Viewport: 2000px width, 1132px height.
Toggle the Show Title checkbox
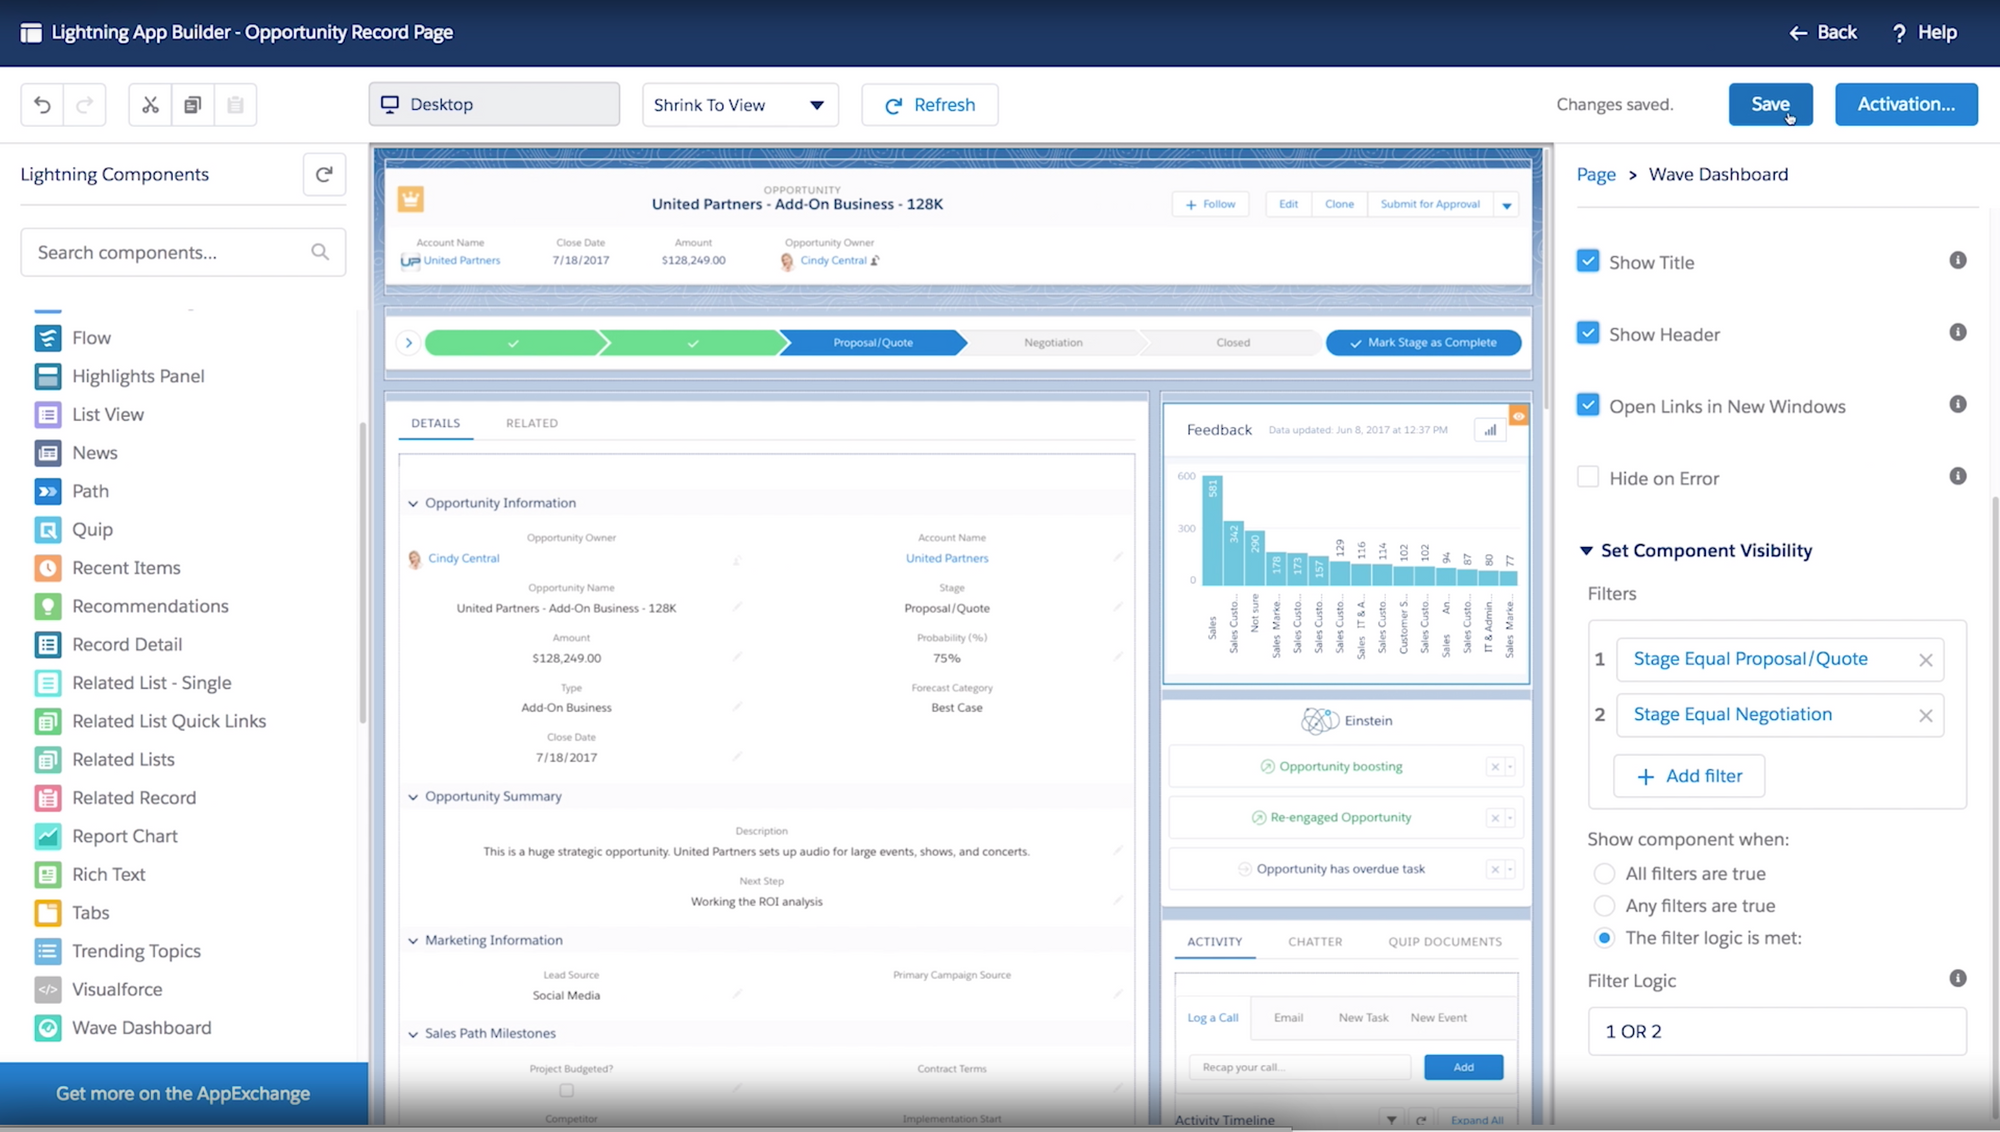1588,261
